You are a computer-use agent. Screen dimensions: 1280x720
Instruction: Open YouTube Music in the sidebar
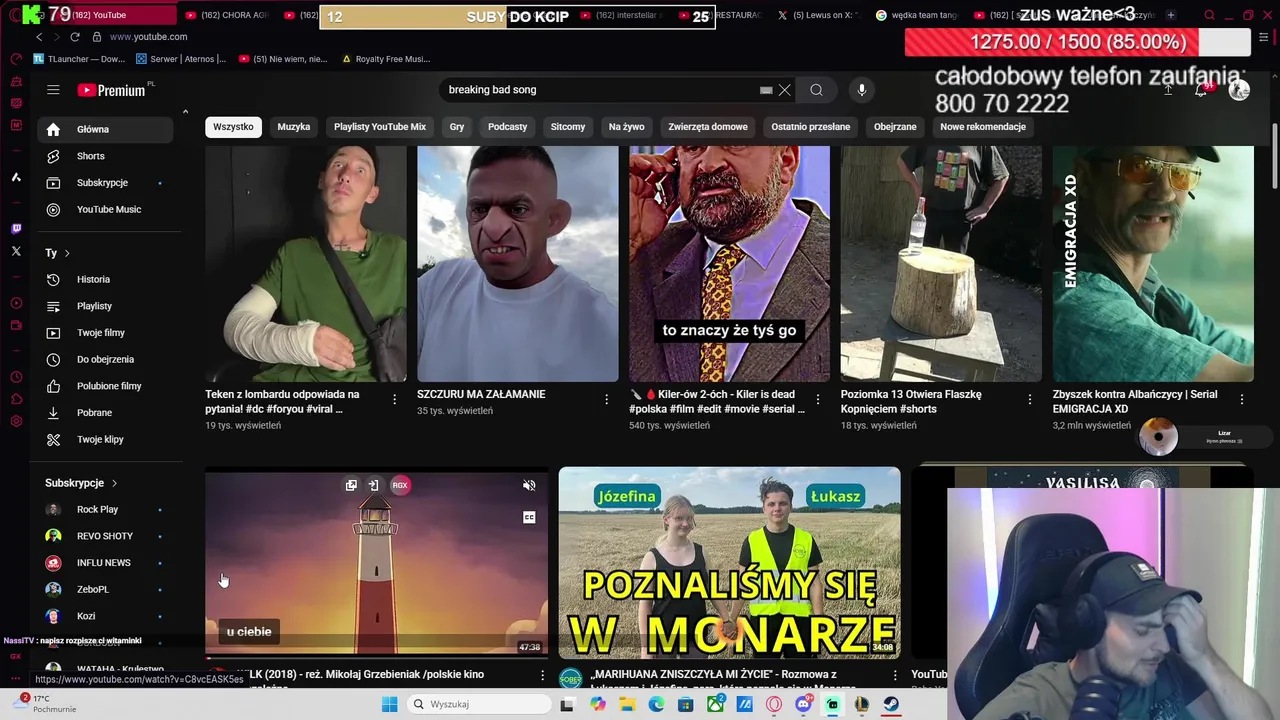[105, 209]
